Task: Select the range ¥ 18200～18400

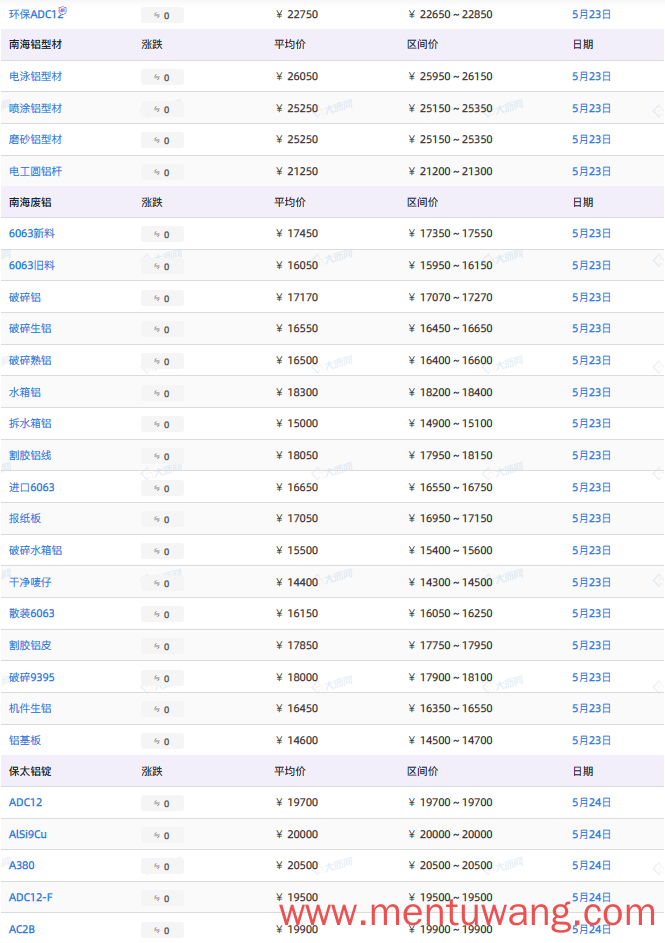Action: point(450,392)
